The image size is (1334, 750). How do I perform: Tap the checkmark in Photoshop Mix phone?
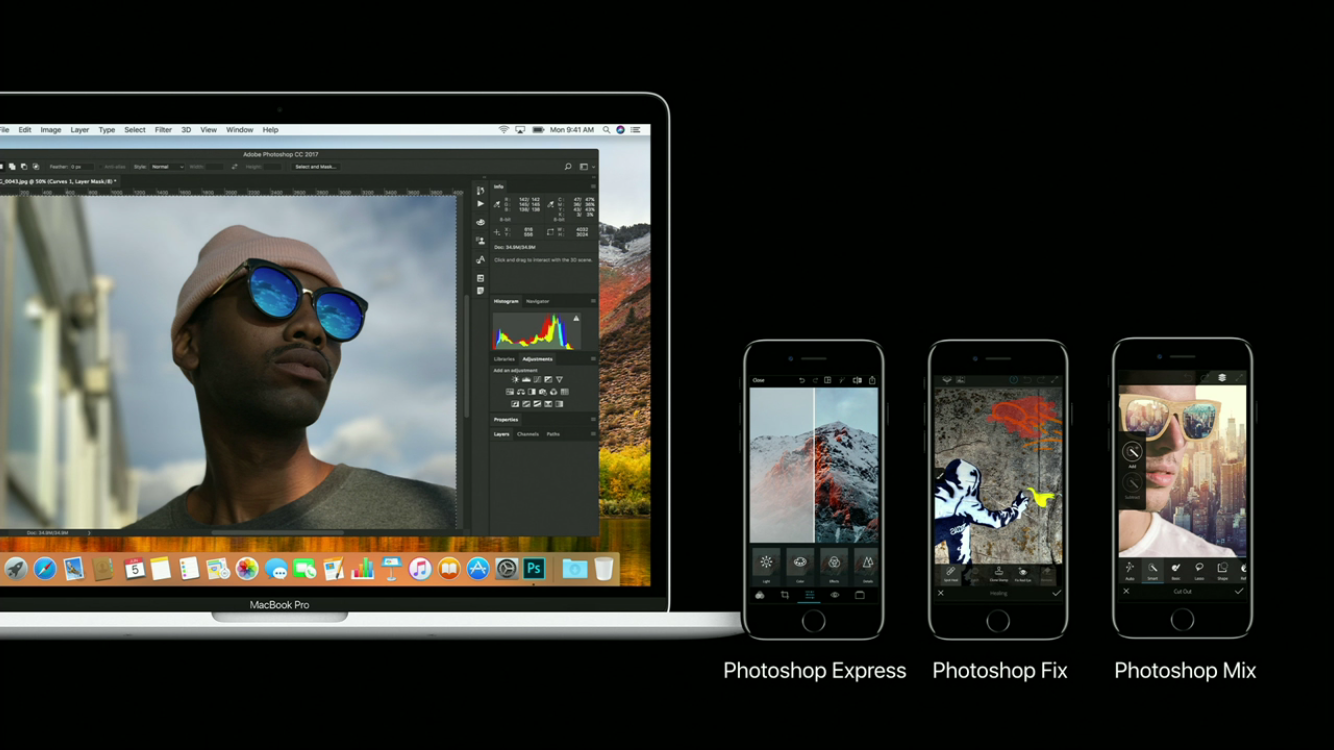[1239, 592]
